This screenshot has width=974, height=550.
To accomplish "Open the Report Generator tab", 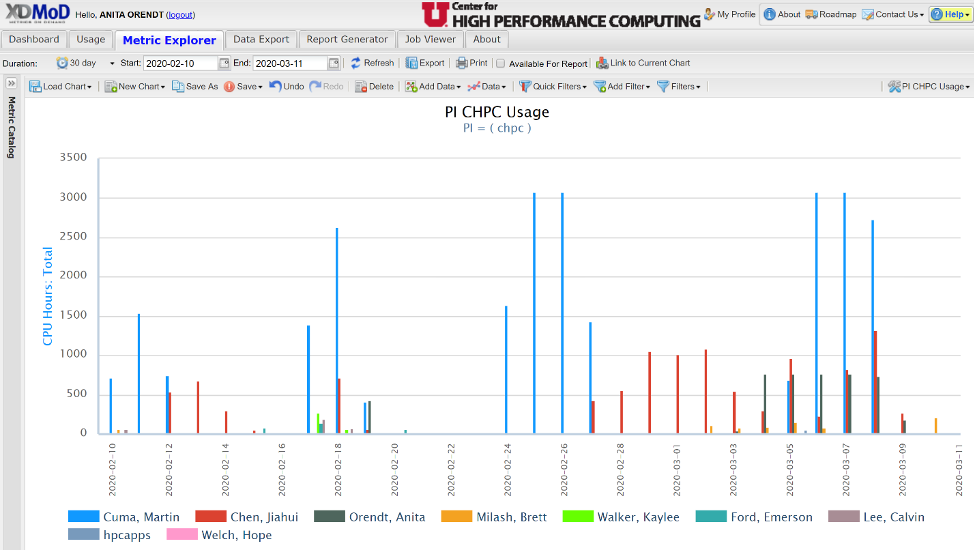I will pyautogui.click(x=346, y=39).
